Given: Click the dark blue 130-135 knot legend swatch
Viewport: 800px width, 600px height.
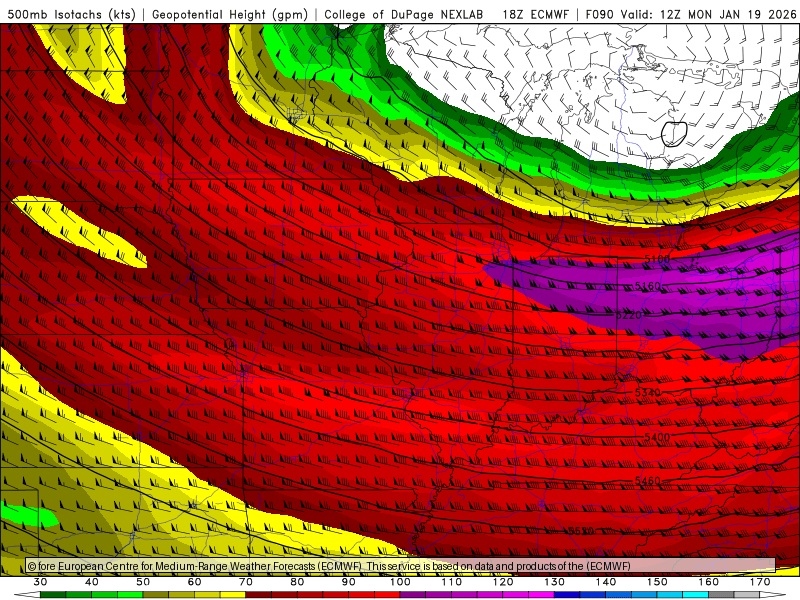Looking at the screenshot, I should click(567, 595).
